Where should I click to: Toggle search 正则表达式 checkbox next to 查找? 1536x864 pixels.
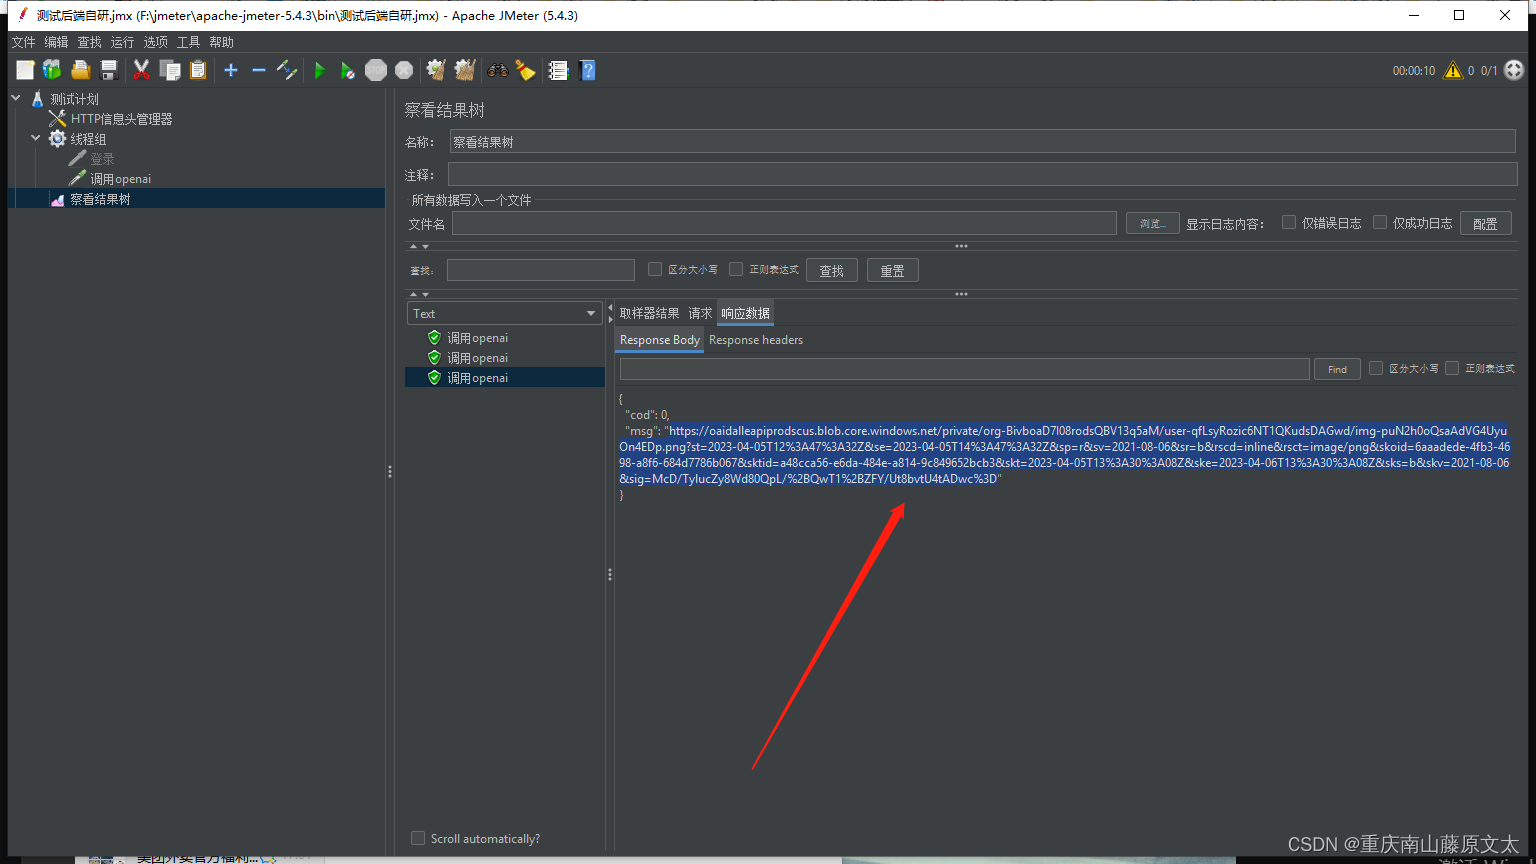[x=736, y=269]
